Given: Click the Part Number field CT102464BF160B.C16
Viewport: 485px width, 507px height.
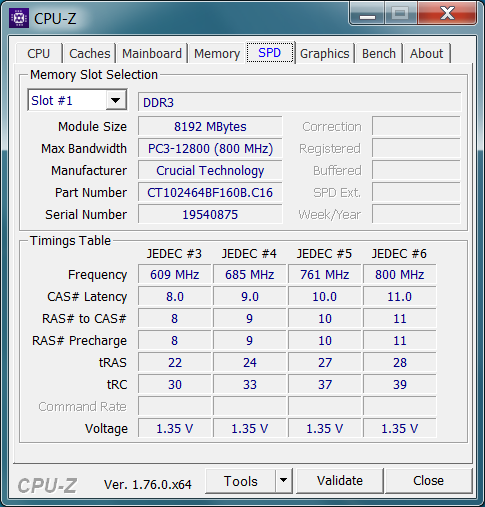Looking at the screenshot, I should 210,193.
